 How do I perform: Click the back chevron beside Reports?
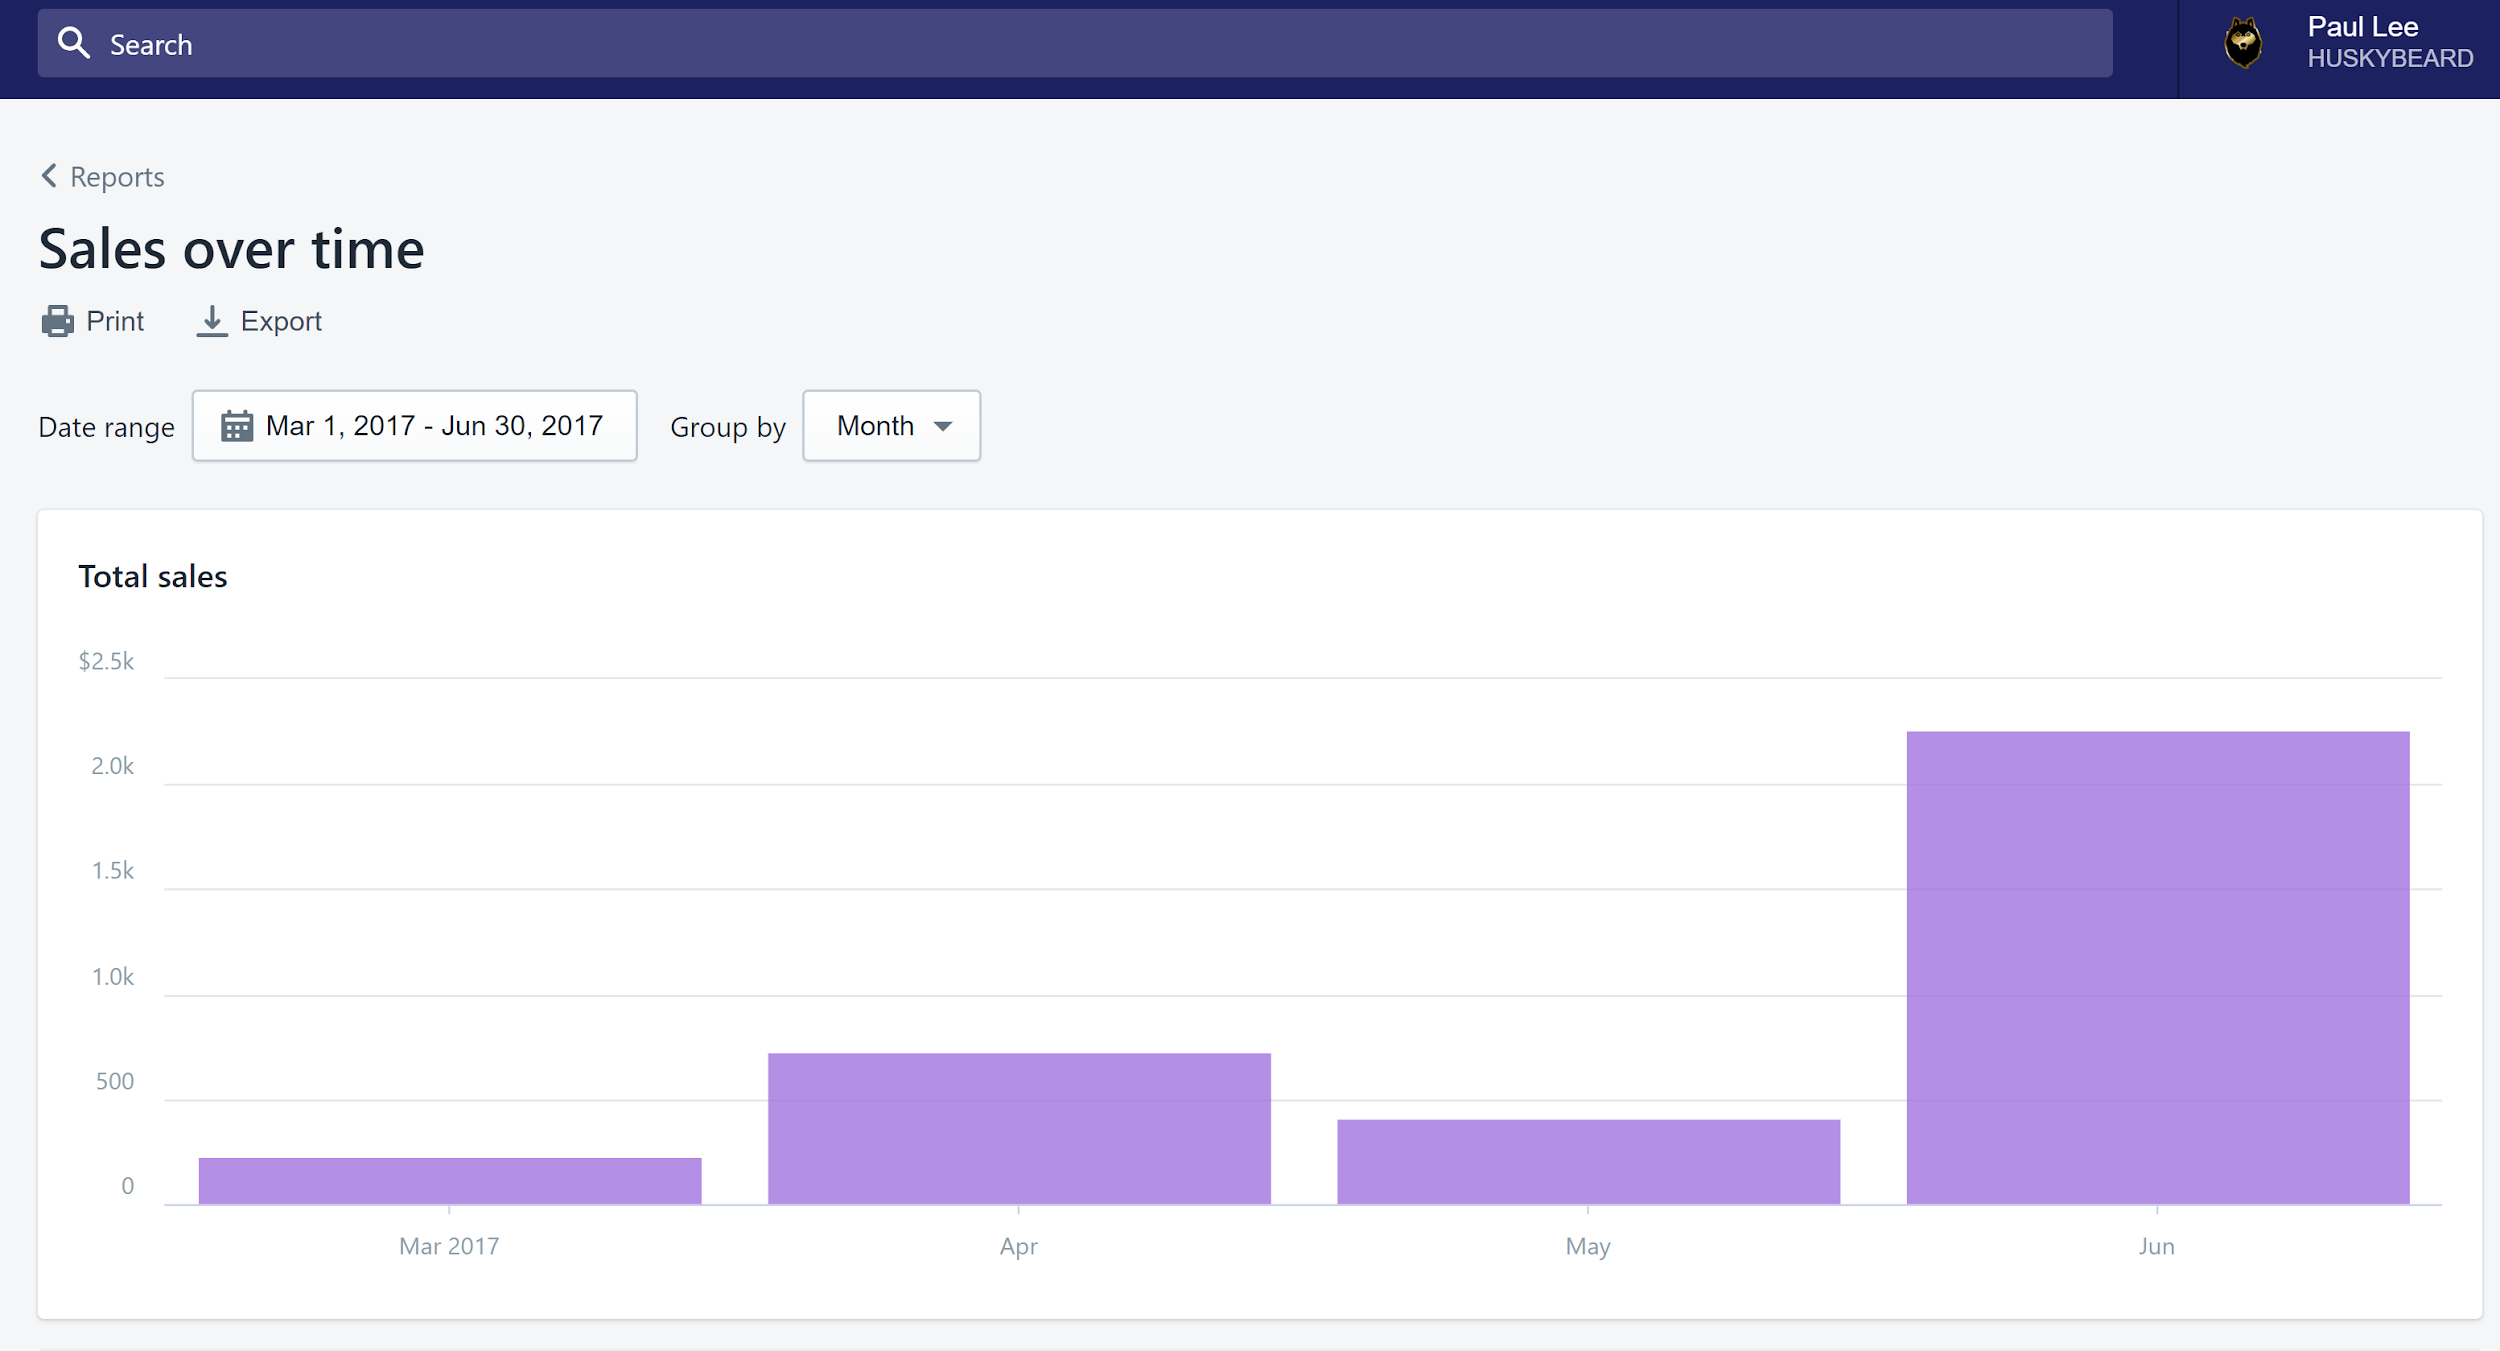[49, 176]
